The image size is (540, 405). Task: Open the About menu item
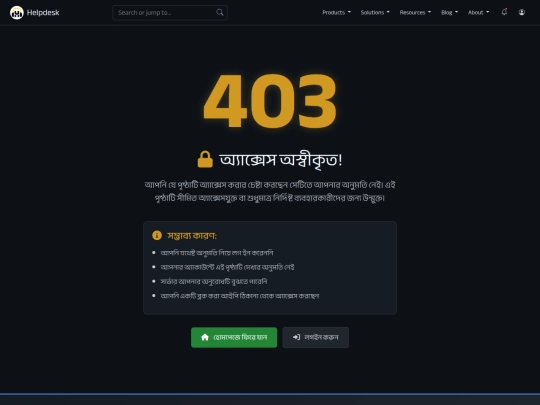478,12
